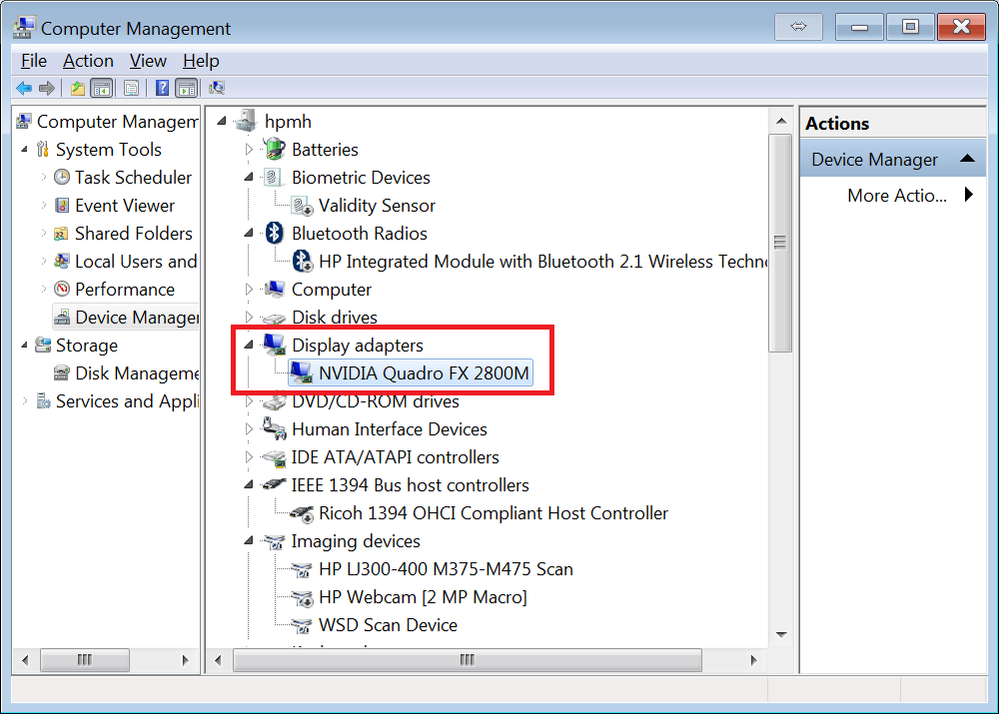Click the Batteries category icon
999x714 pixels.
(274, 149)
